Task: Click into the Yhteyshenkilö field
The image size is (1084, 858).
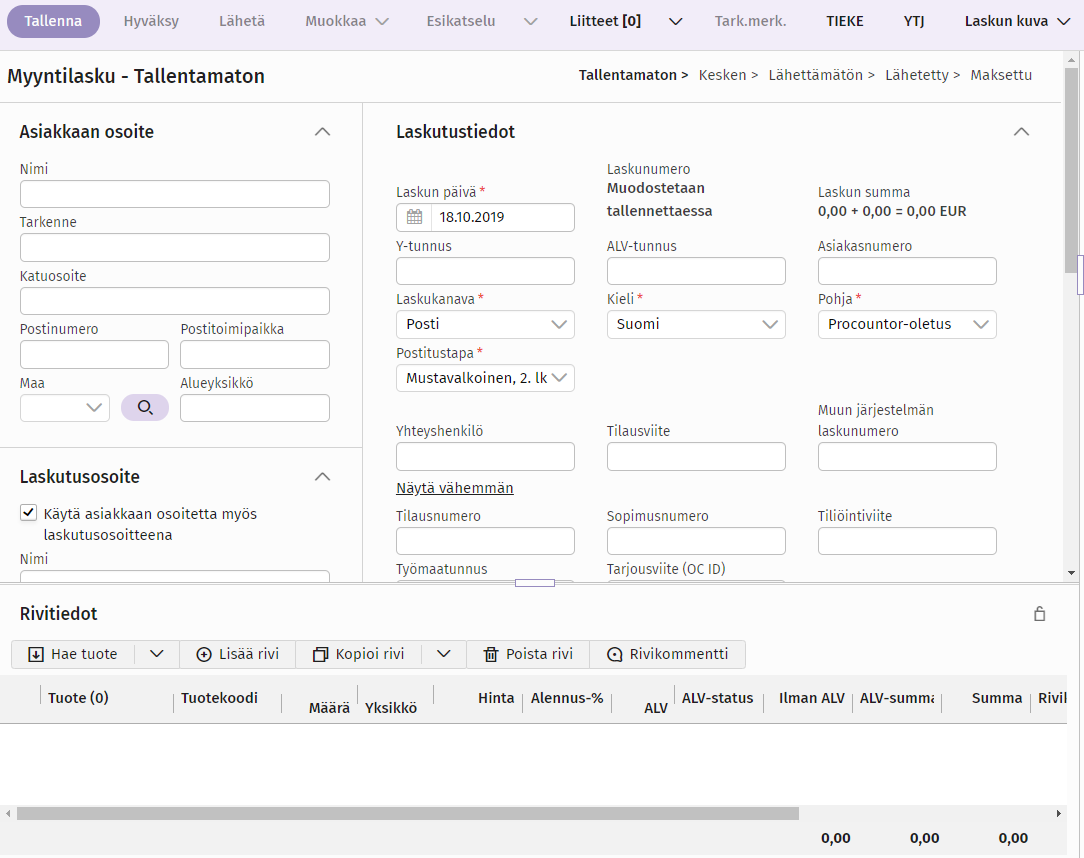Action: (485, 456)
